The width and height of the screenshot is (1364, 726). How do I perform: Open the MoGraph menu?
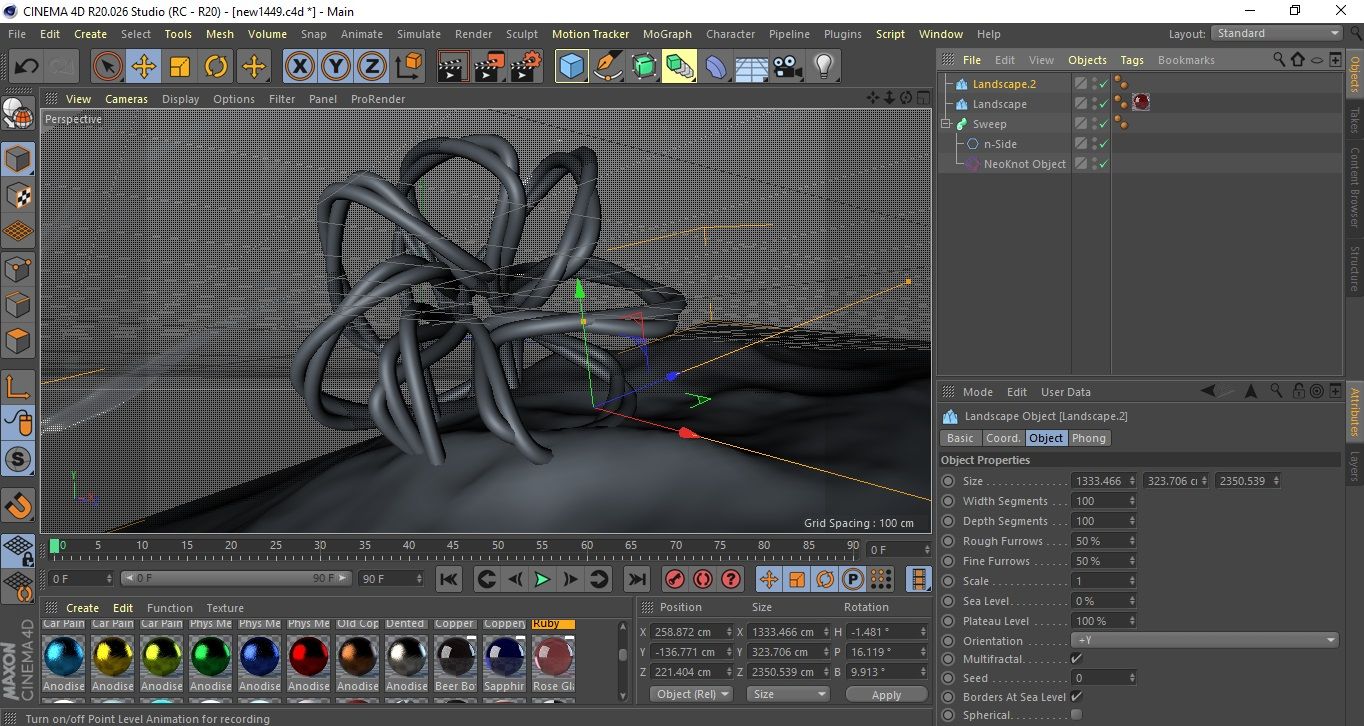tap(667, 34)
